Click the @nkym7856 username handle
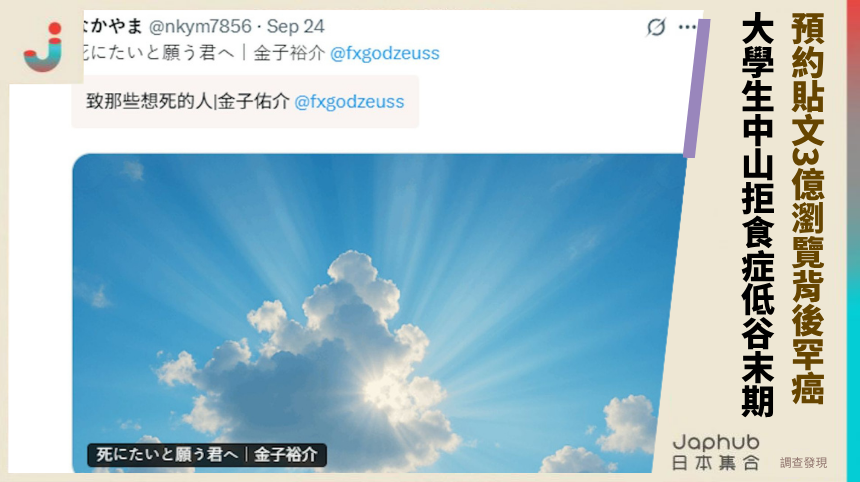The image size is (860, 482). tap(200, 26)
